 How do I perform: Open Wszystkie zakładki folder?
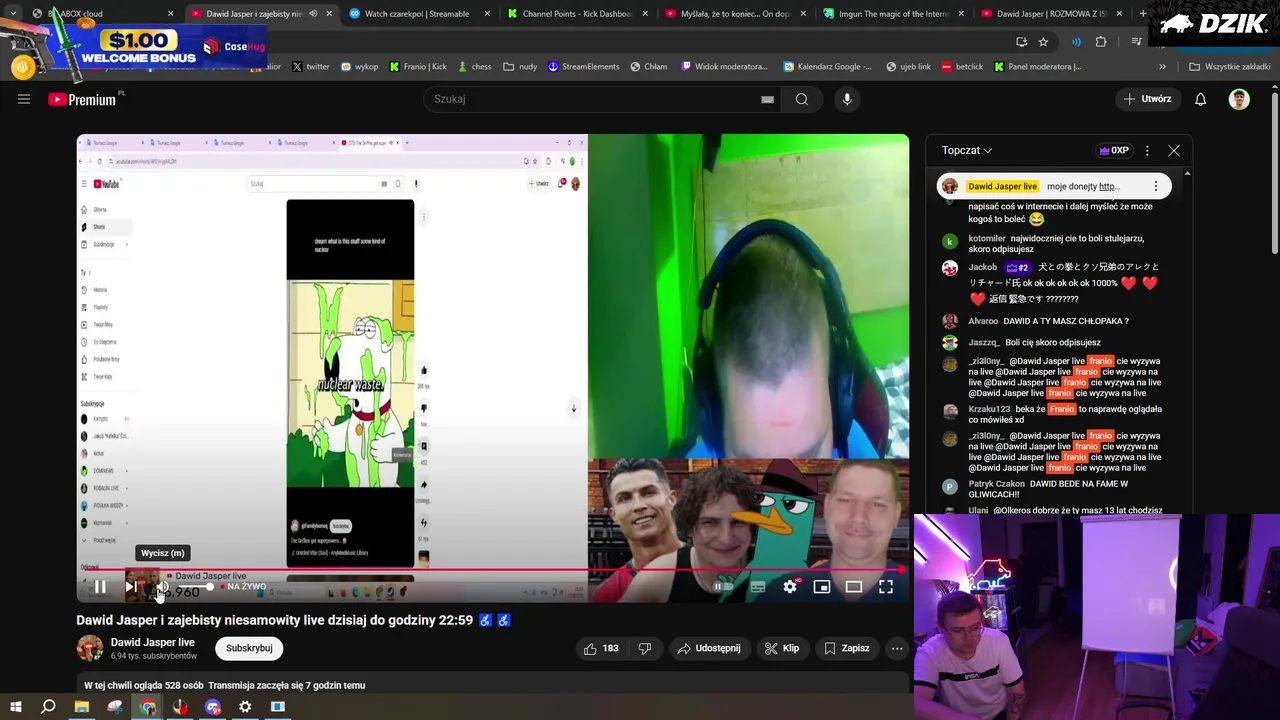pos(1229,67)
